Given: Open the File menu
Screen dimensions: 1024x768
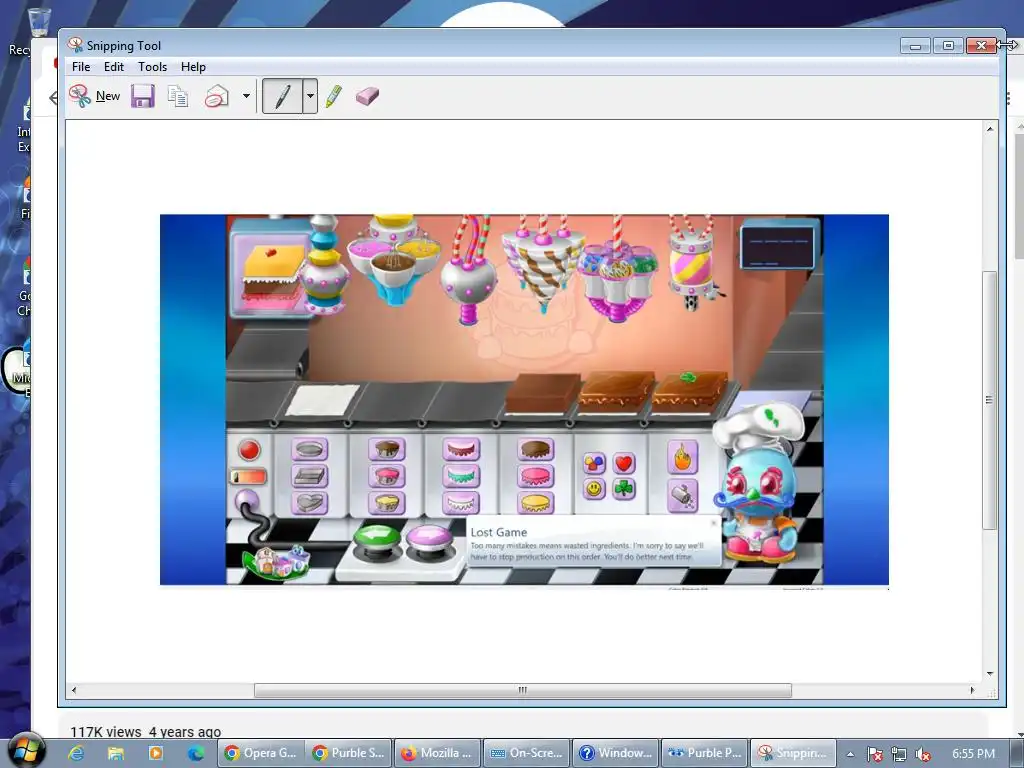Looking at the screenshot, I should click(81, 67).
